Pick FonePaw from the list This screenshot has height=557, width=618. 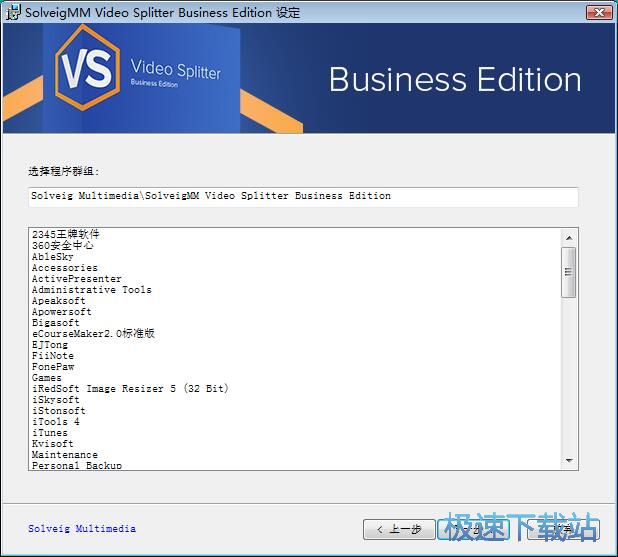(53, 367)
